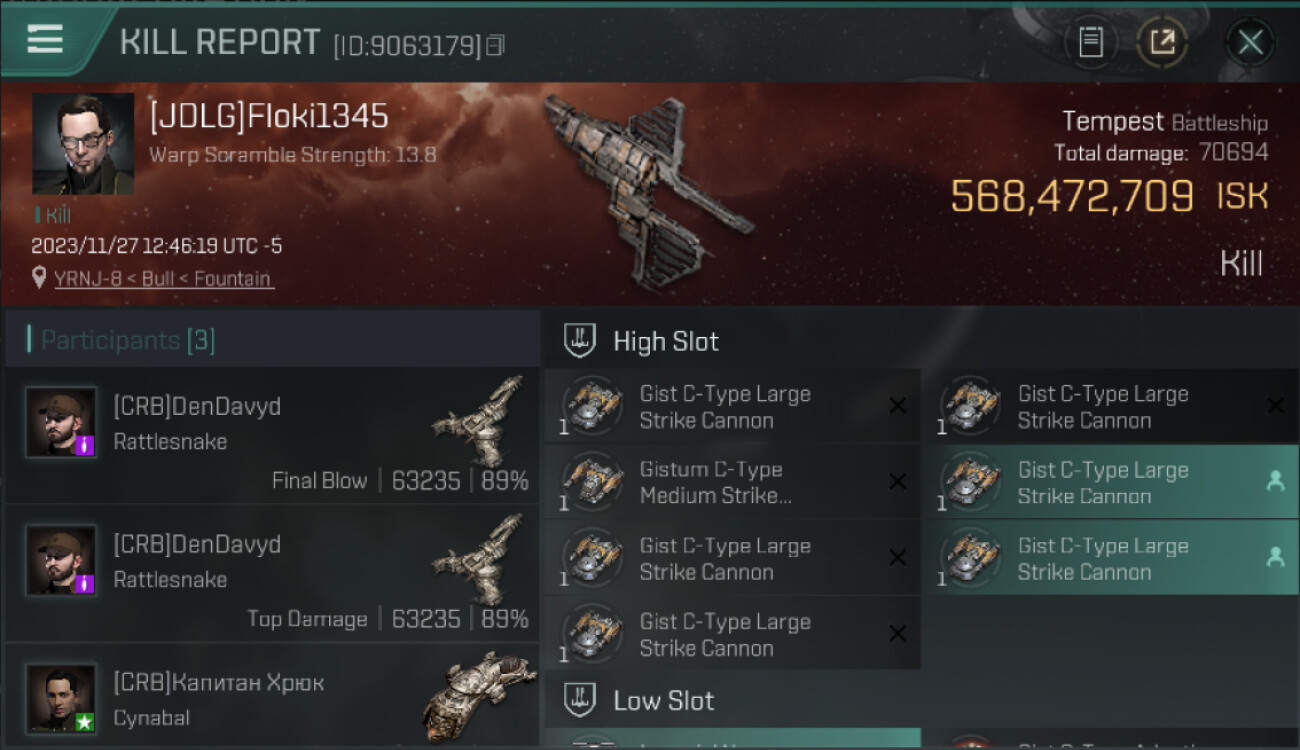Image resolution: width=1300 pixels, height=750 pixels.
Task: Copy the kill report ID icon
Action: (495, 45)
